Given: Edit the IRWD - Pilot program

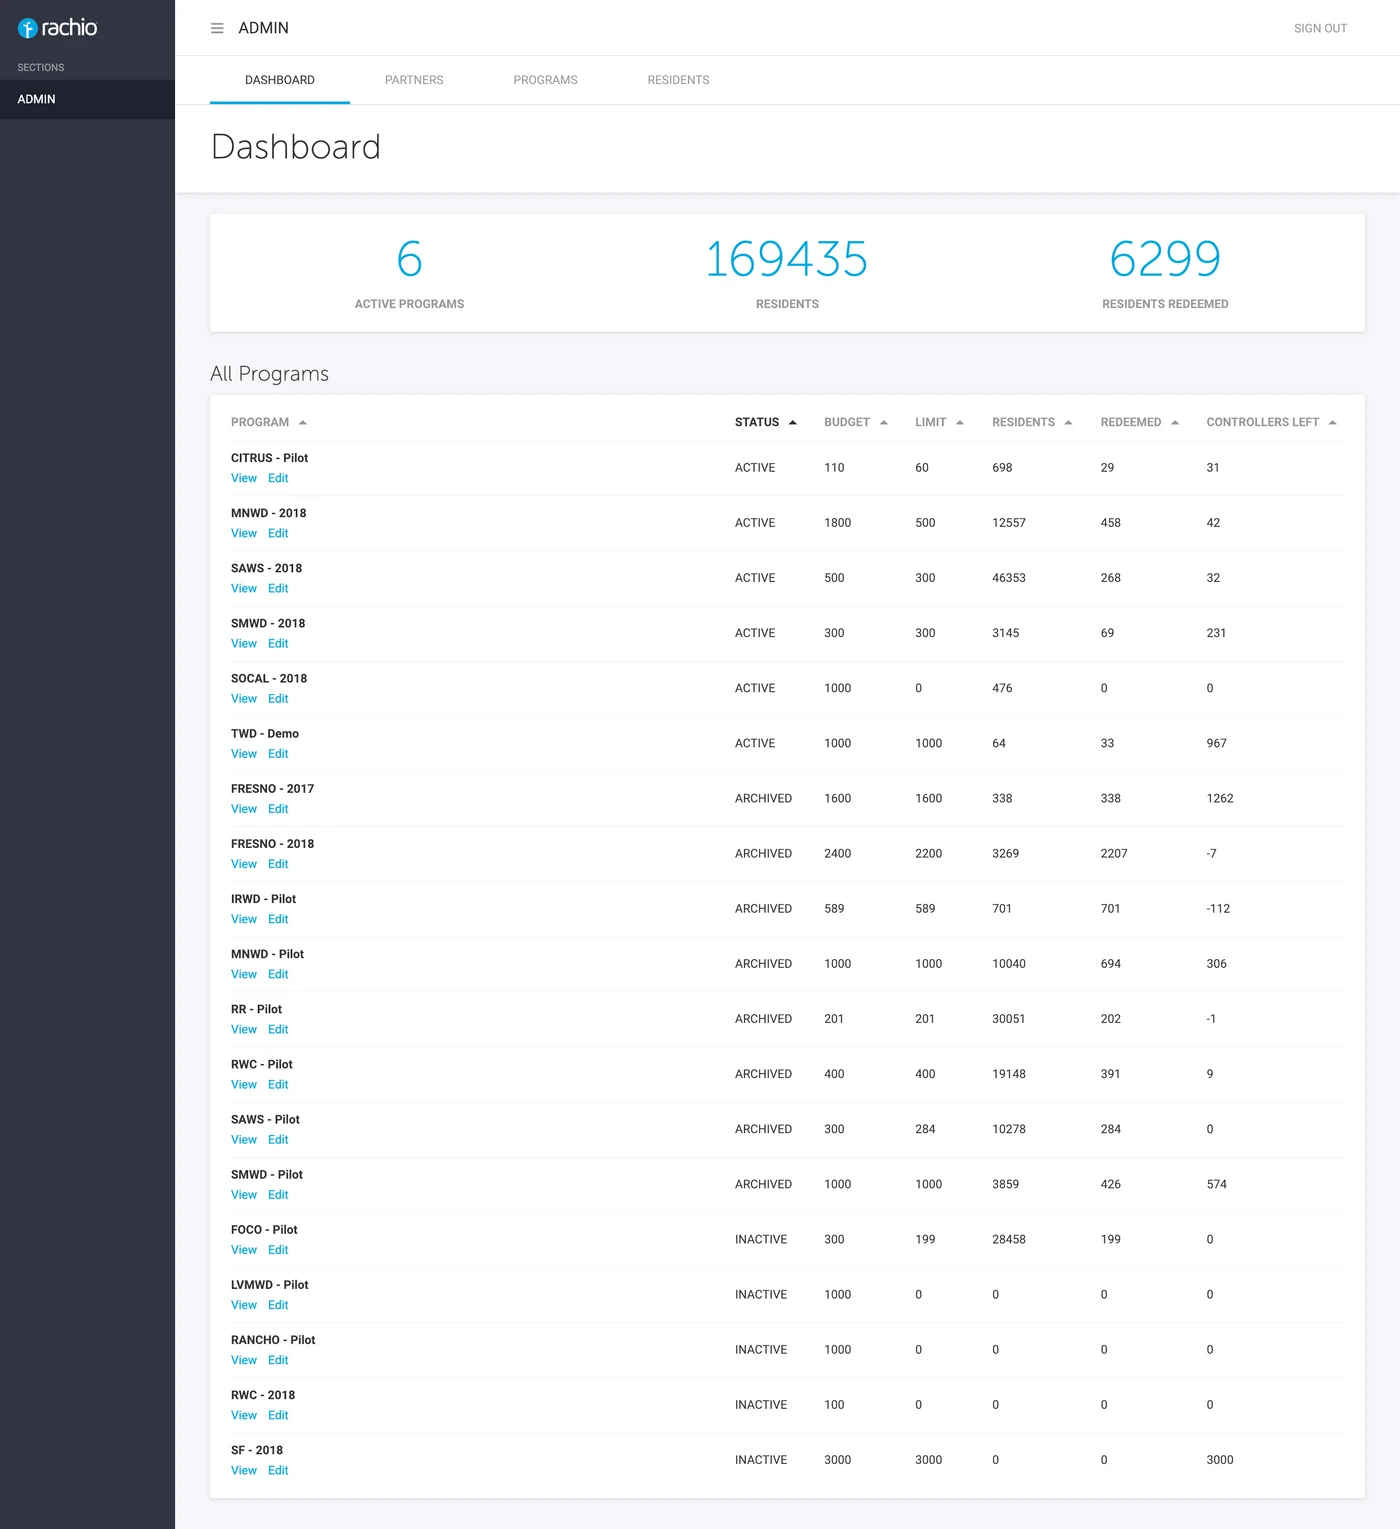Looking at the screenshot, I should coord(278,918).
